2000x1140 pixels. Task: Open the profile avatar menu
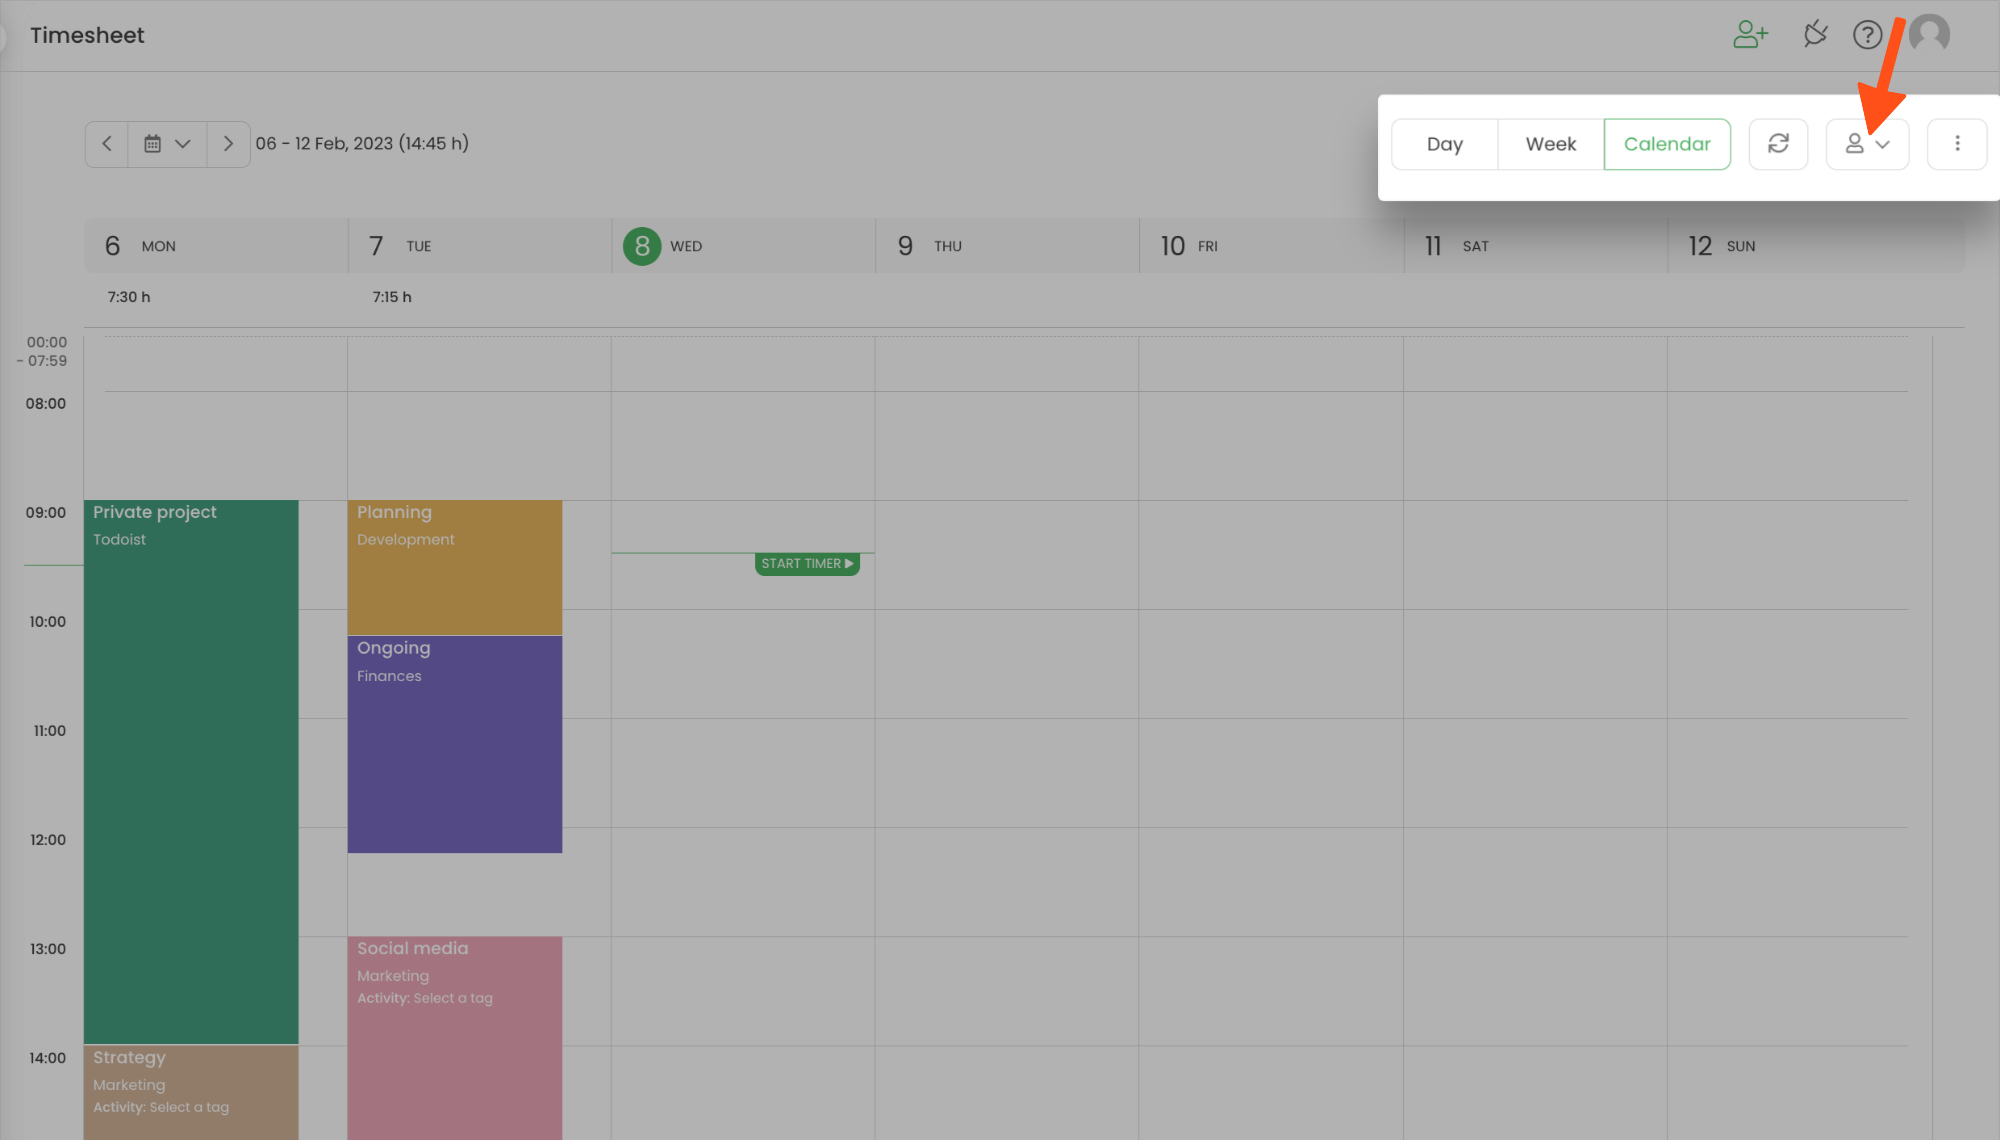point(1929,35)
